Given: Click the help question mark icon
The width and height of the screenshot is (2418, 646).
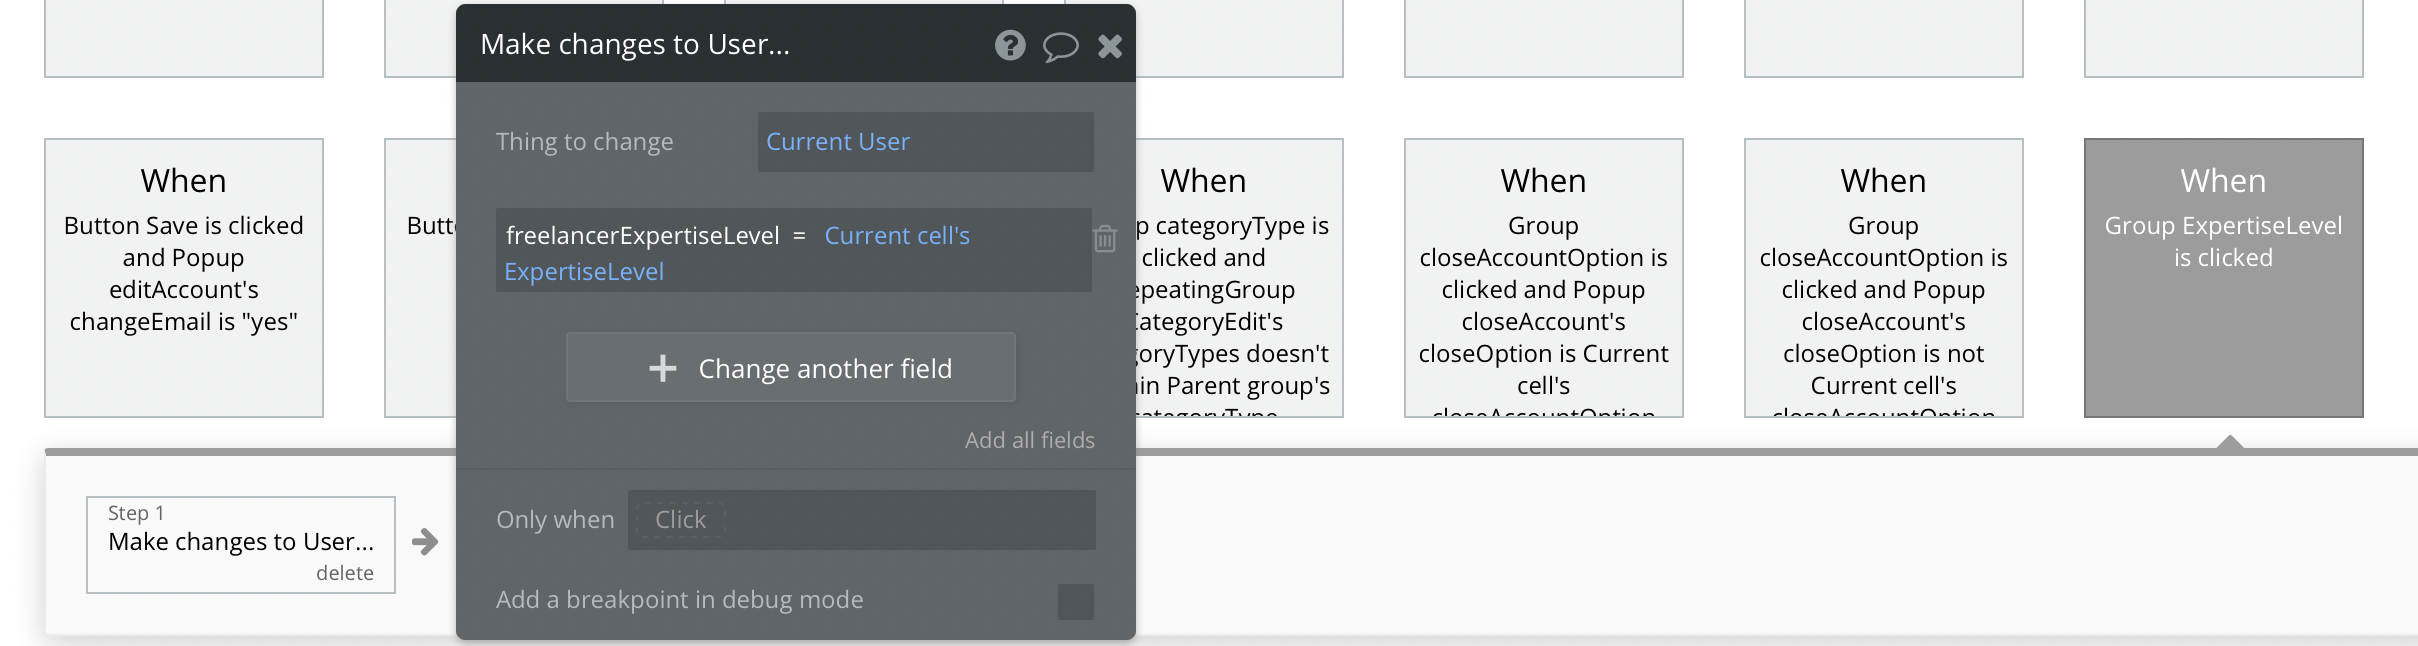Looking at the screenshot, I should (x=1010, y=45).
